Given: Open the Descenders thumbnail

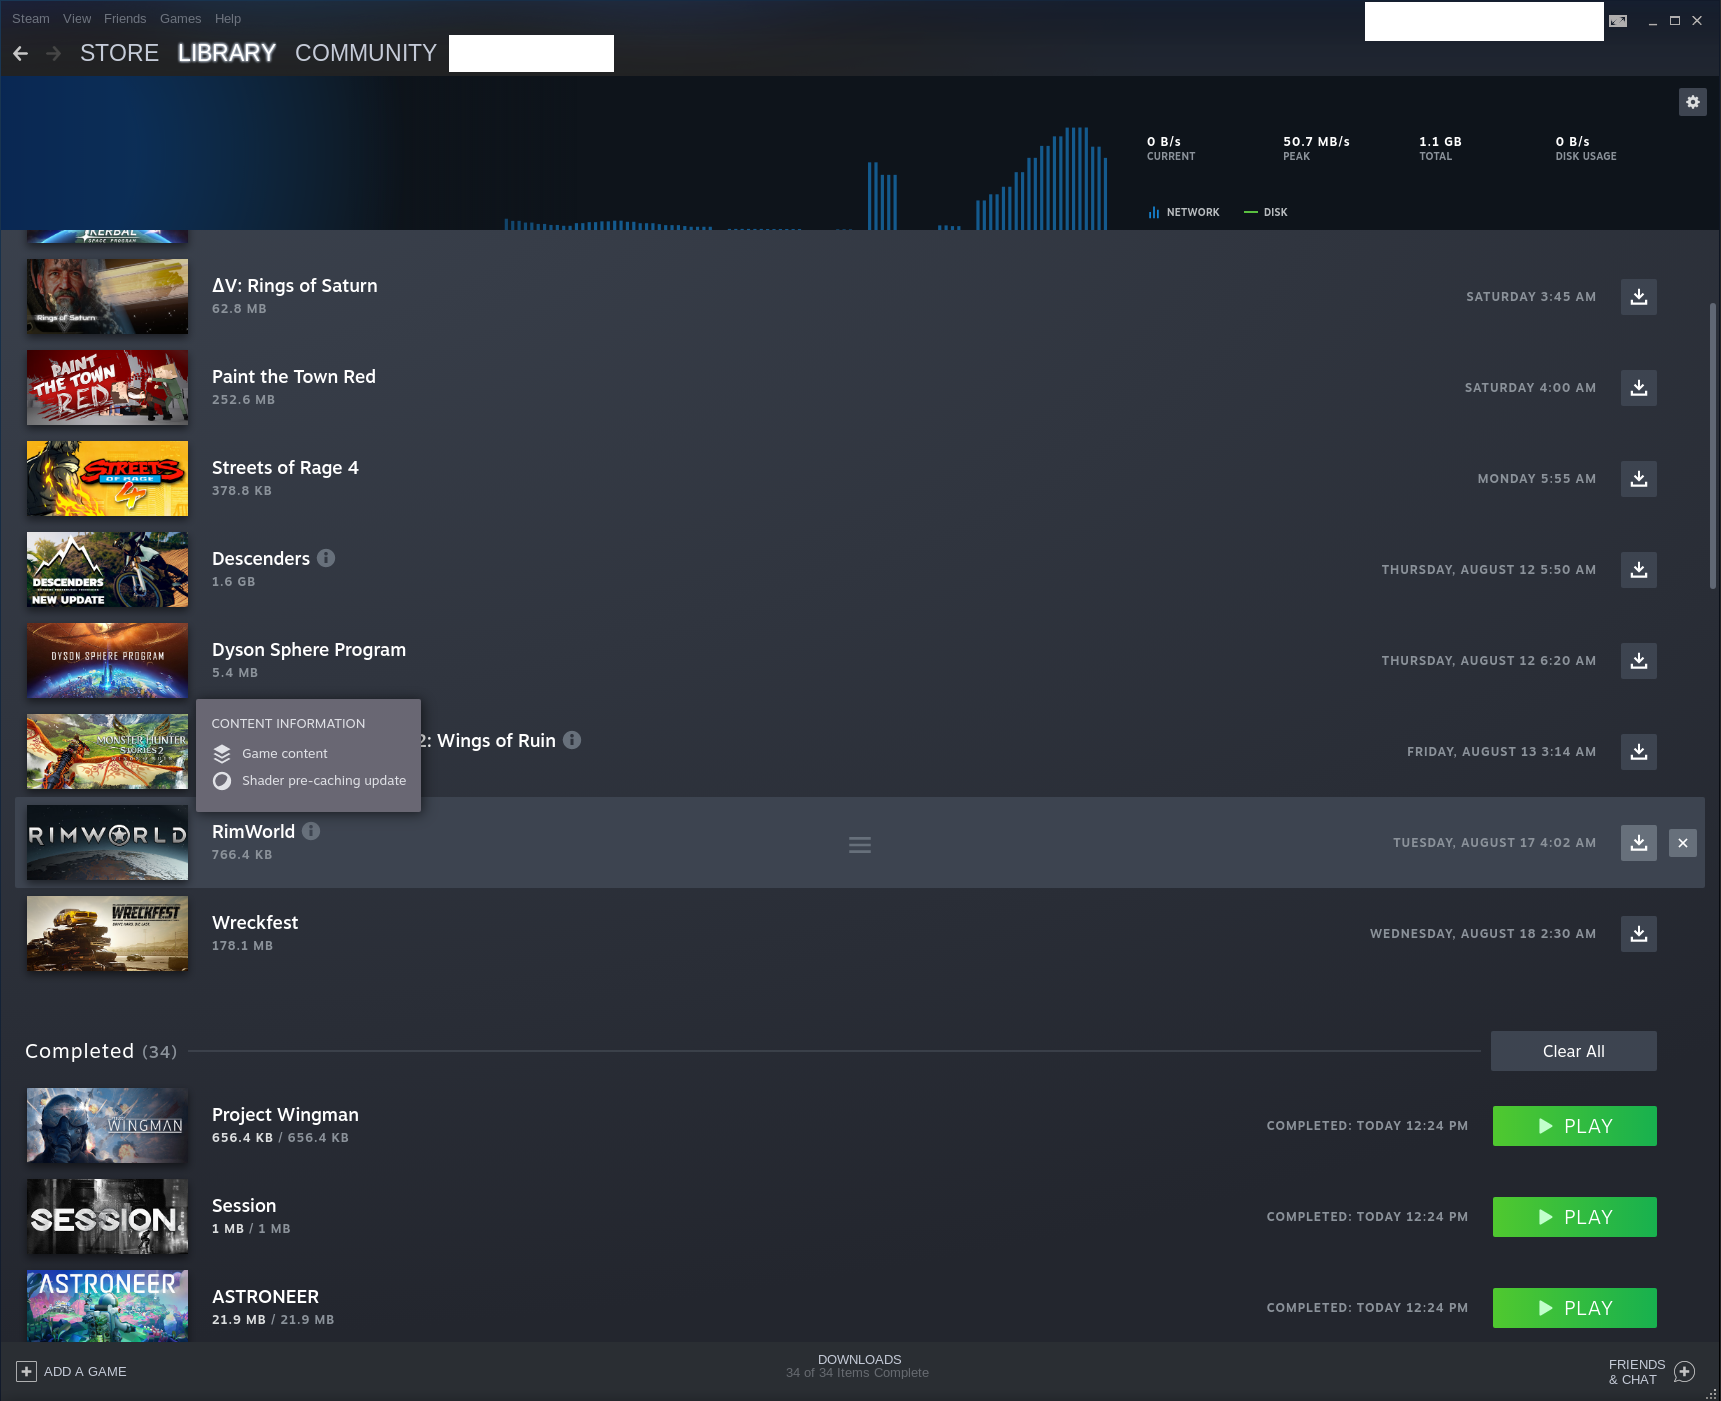Looking at the screenshot, I should (x=107, y=570).
